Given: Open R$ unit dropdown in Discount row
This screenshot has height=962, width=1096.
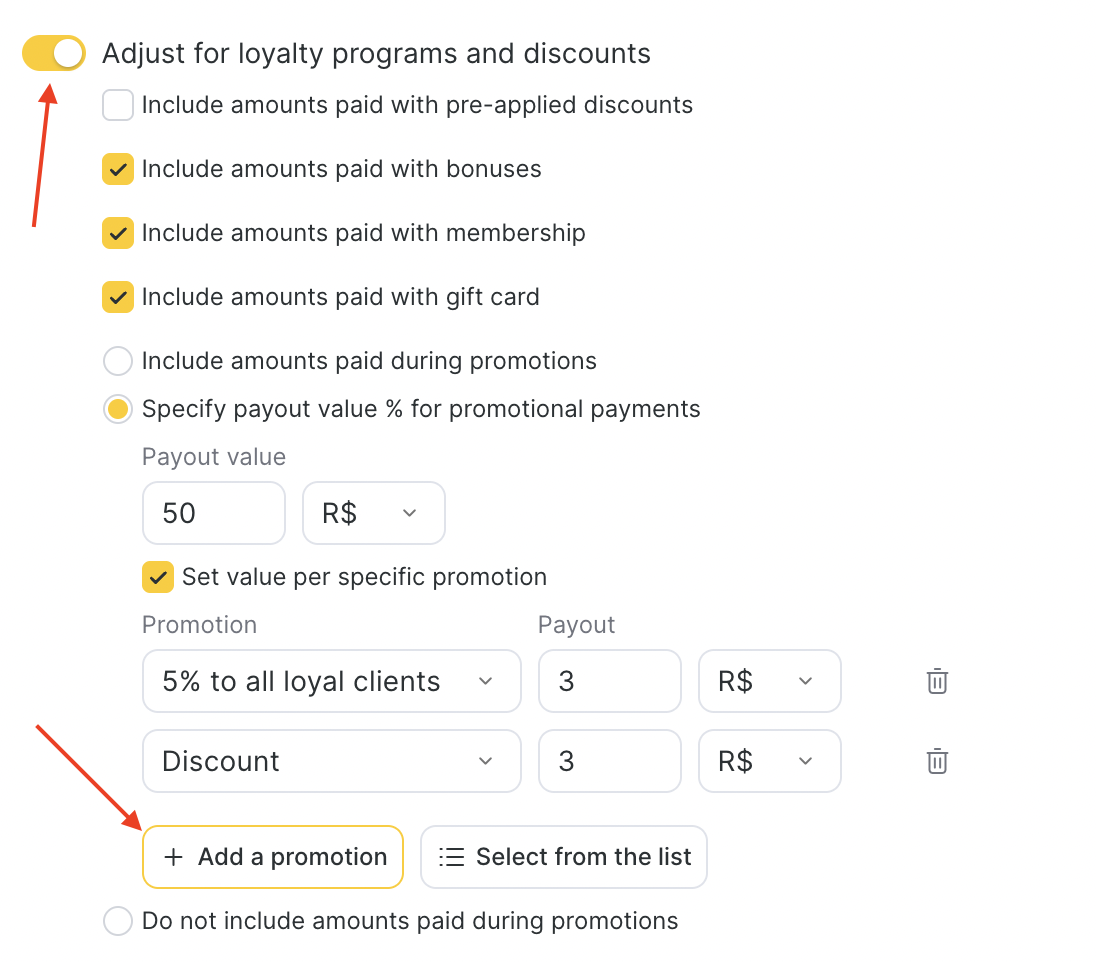Looking at the screenshot, I should click(x=770, y=761).
